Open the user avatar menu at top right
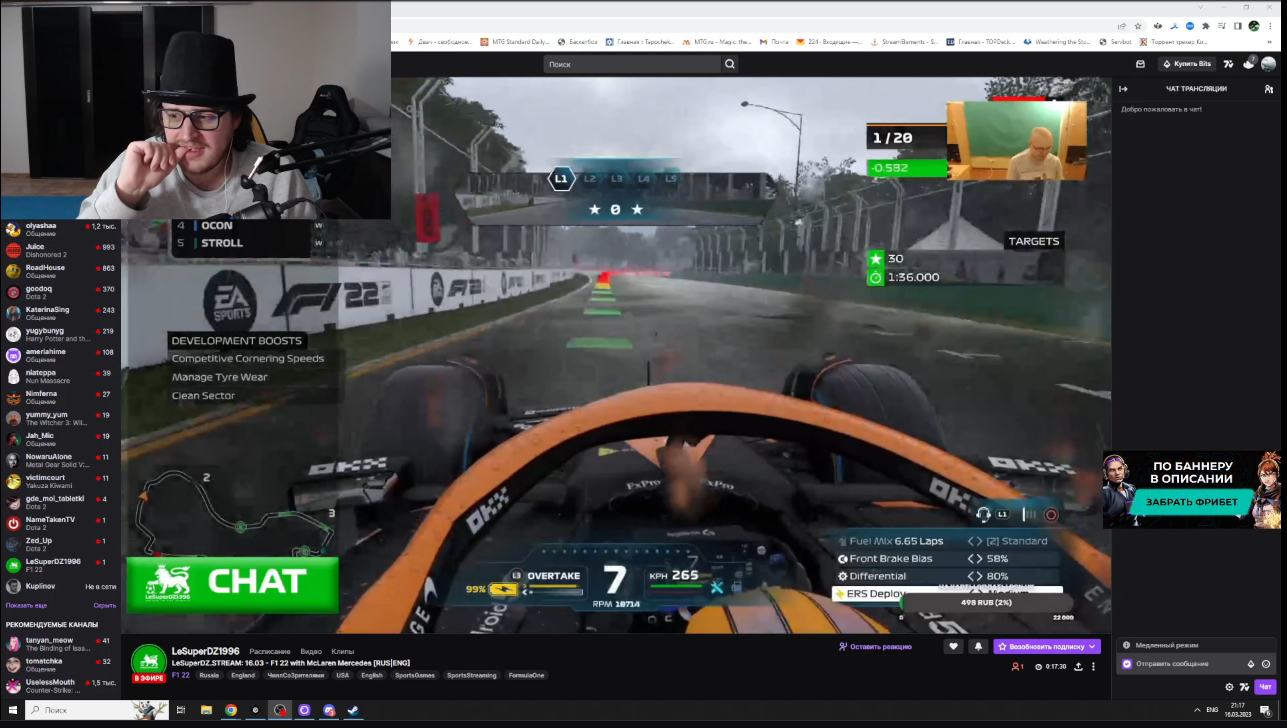This screenshot has height=728, width=1287. (1268, 64)
